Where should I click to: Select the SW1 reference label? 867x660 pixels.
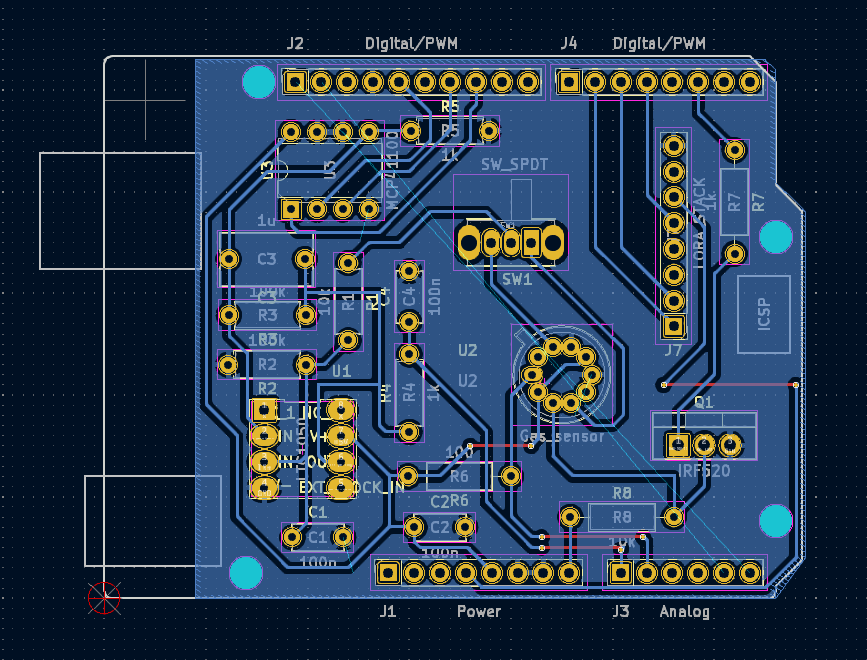click(517, 280)
